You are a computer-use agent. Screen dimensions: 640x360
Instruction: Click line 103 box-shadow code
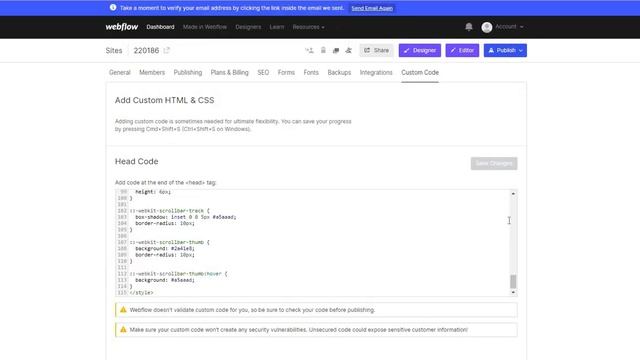point(186,217)
